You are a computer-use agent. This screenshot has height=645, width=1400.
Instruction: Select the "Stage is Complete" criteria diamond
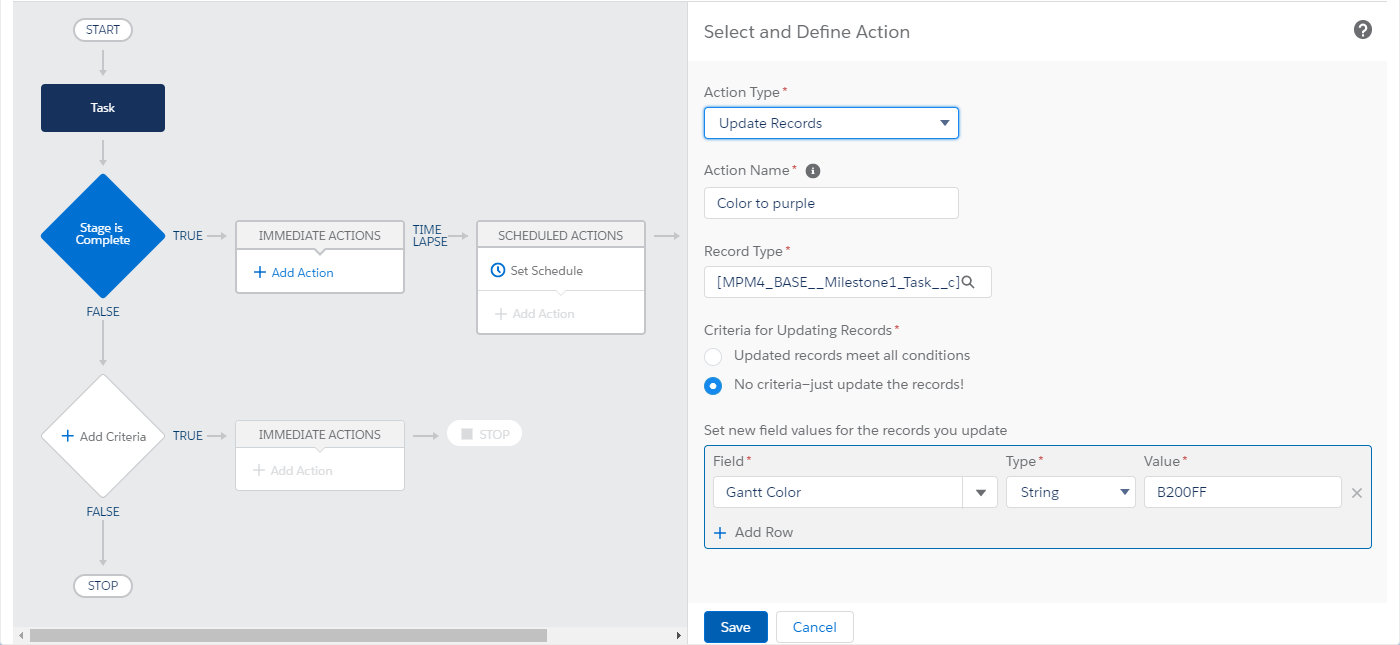(x=103, y=235)
